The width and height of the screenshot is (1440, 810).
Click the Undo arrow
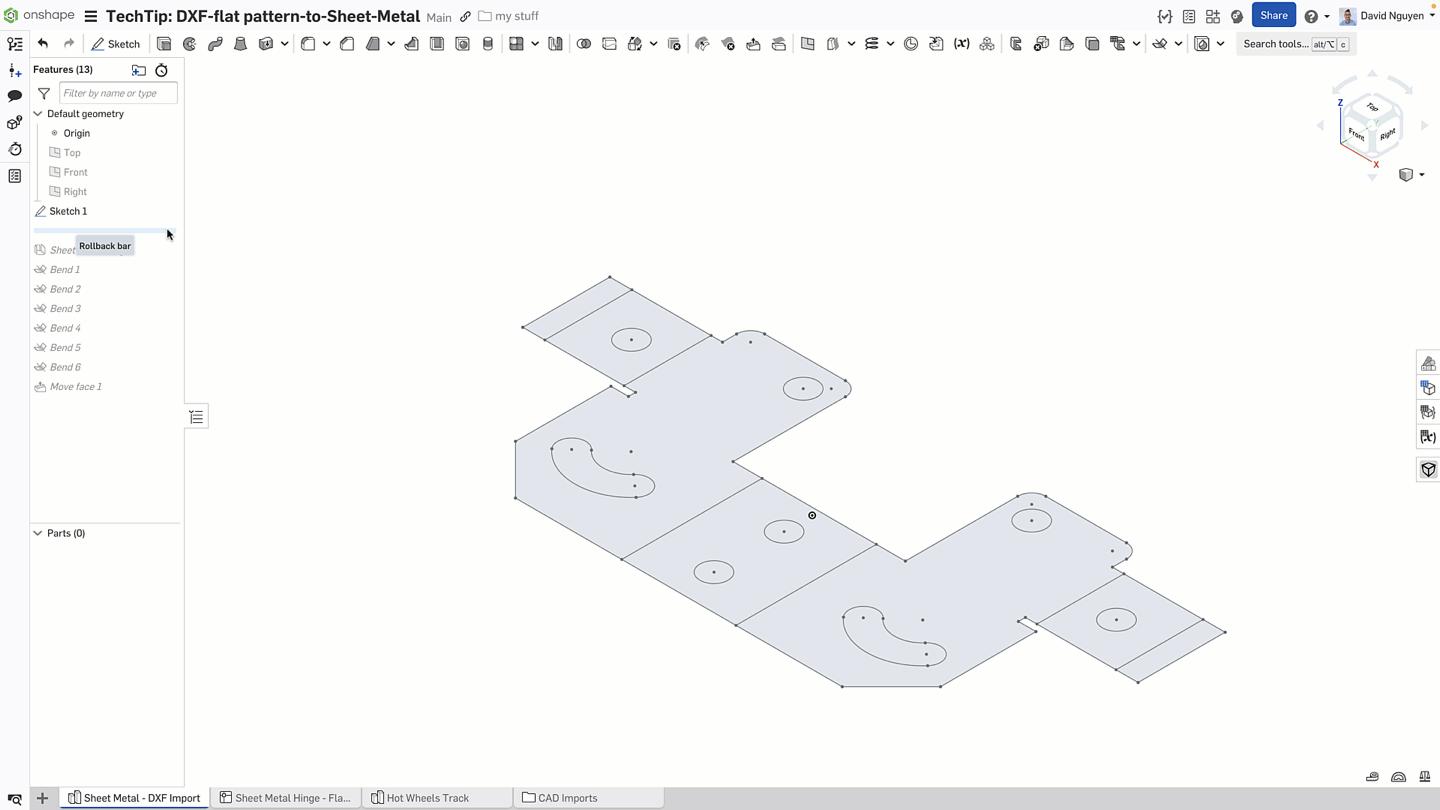43,44
